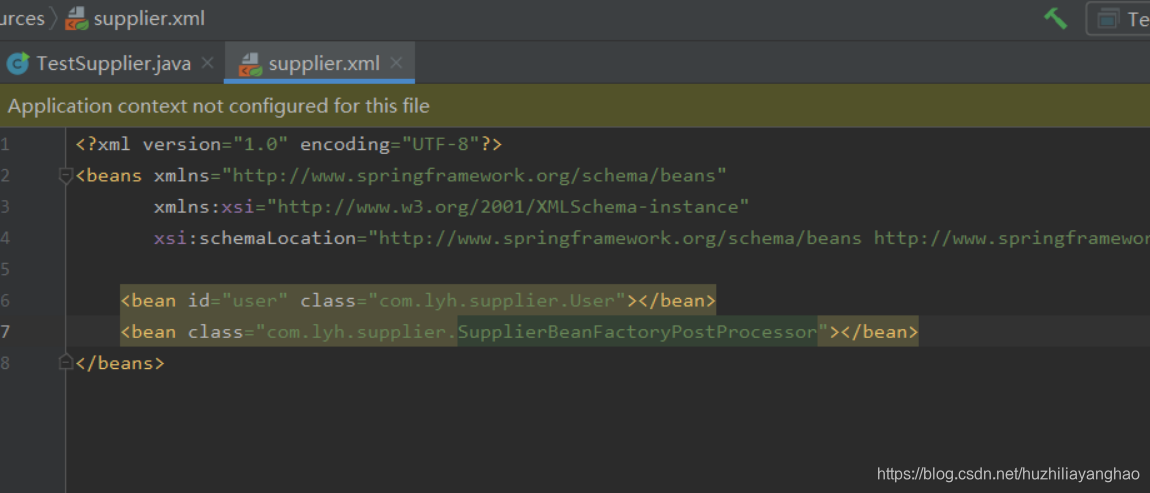Click the closing </beans> tag

[120, 363]
